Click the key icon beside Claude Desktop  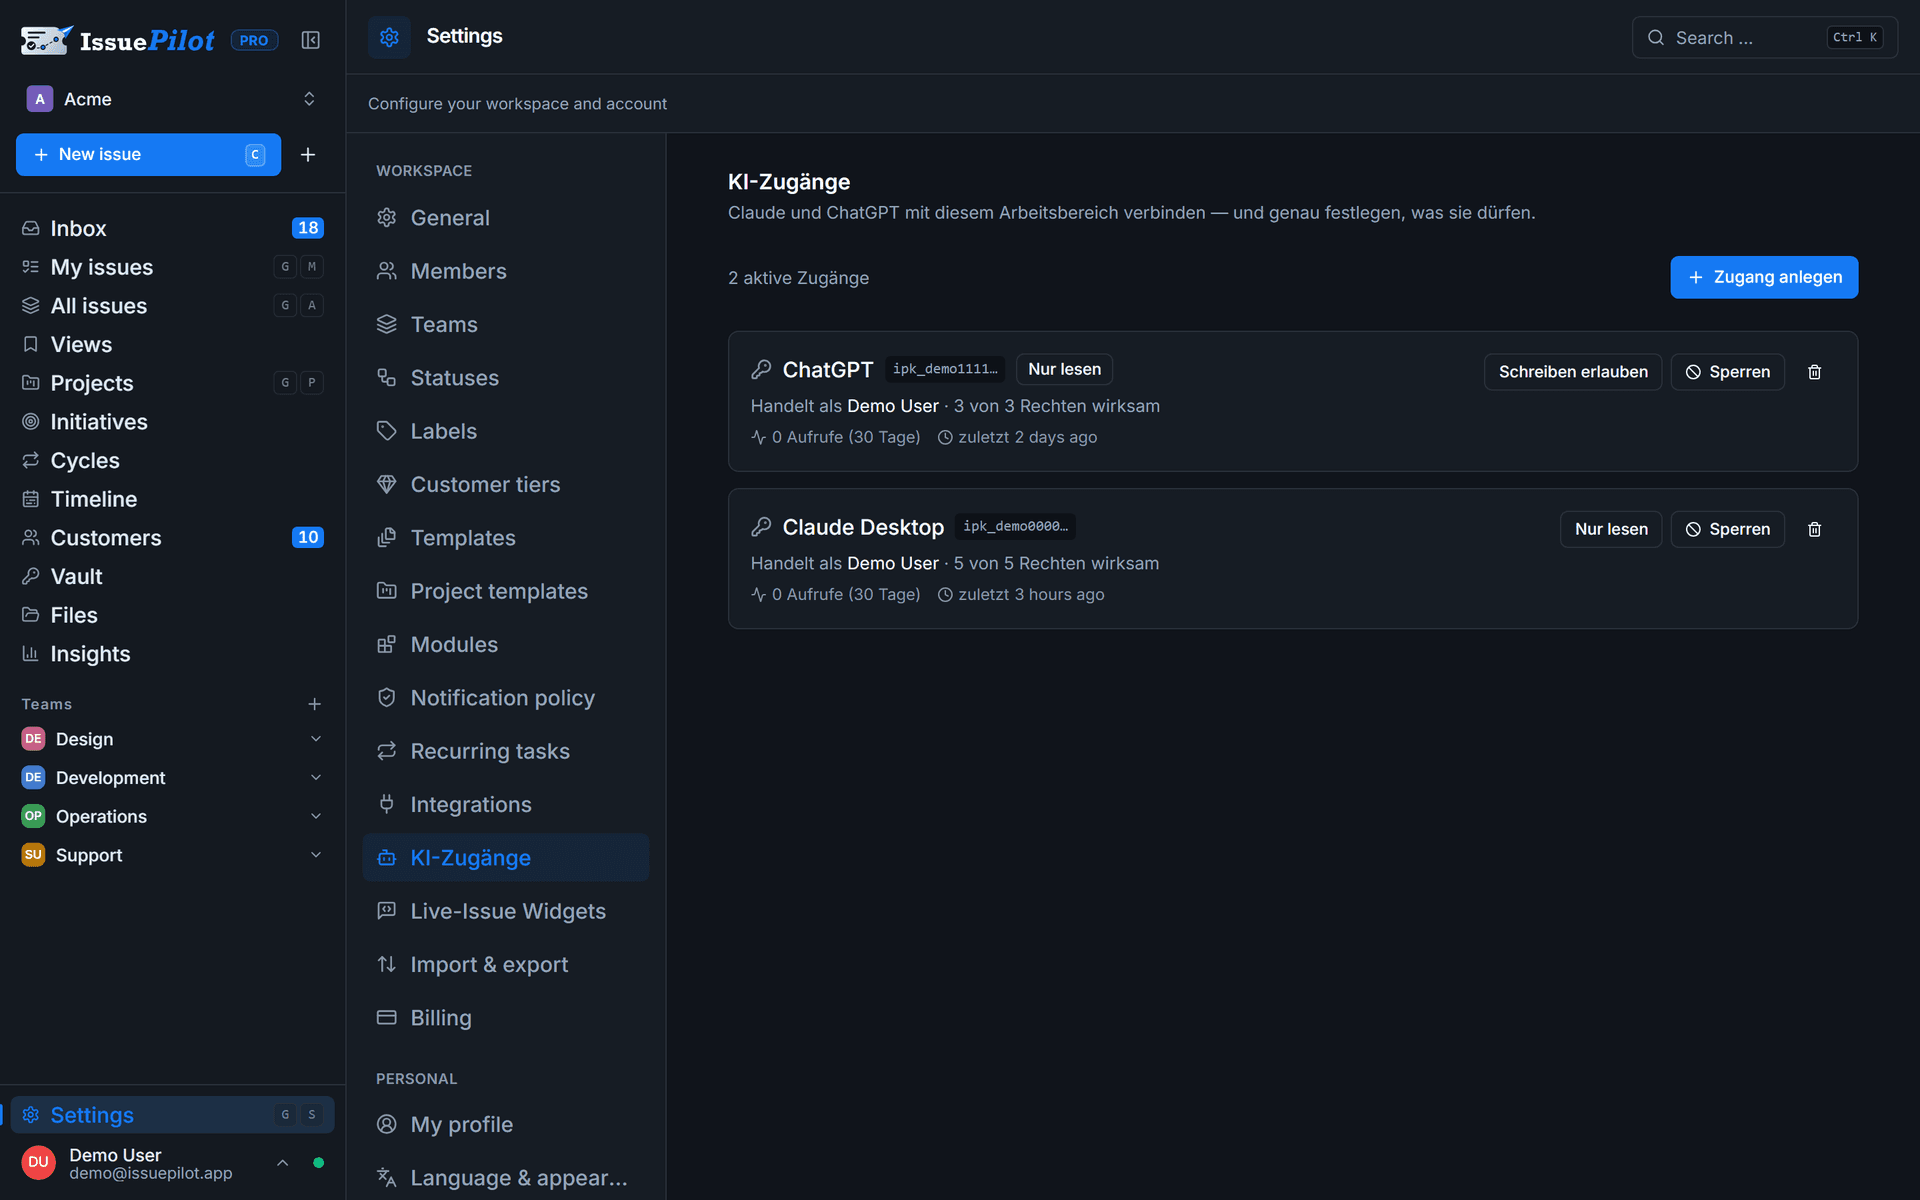[761, 527]
